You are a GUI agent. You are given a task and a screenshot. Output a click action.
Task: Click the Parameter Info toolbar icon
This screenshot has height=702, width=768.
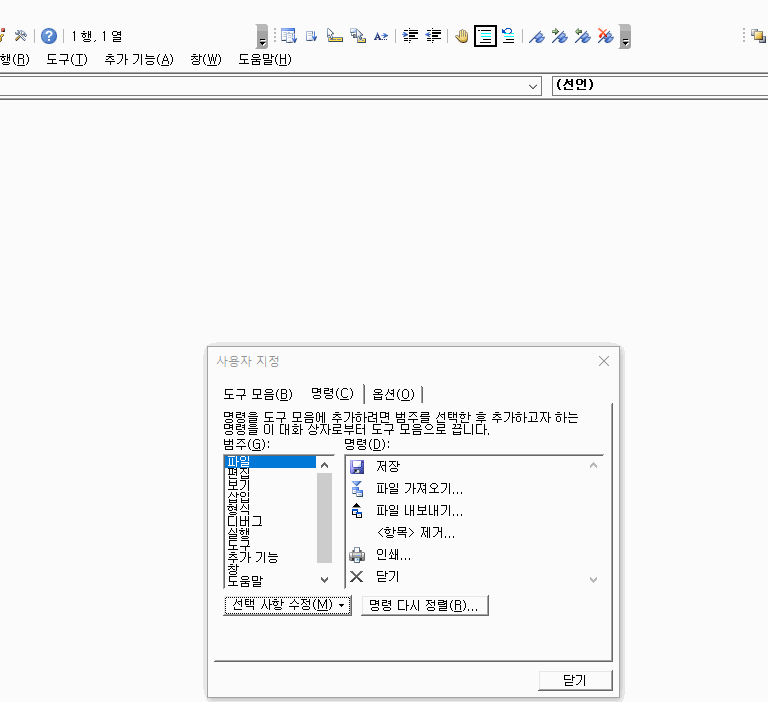(358, 36)
